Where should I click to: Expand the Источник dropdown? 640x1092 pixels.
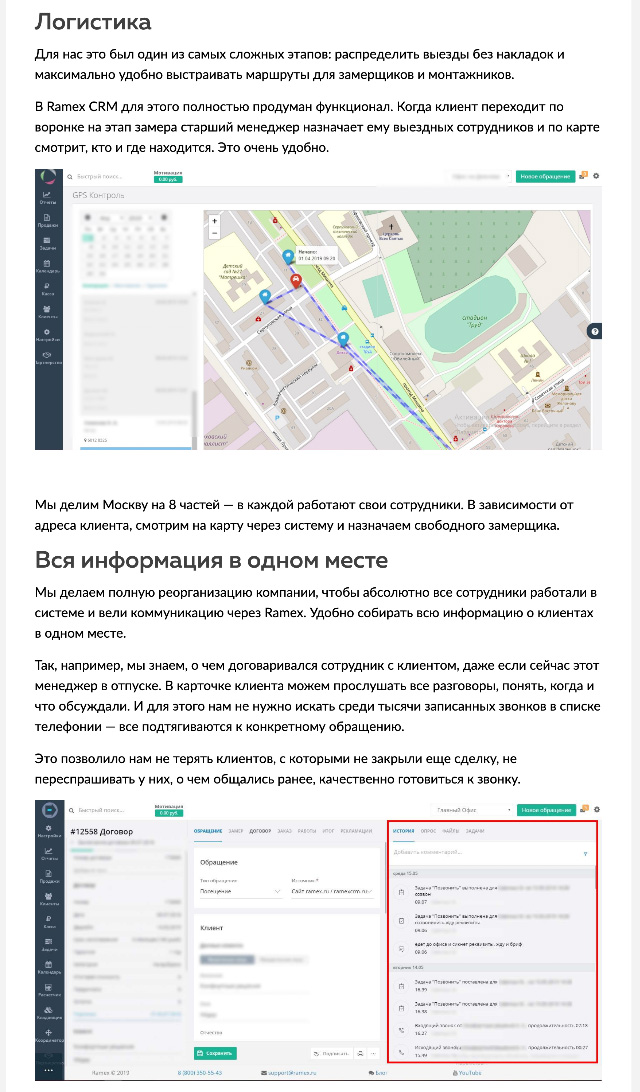[x=334, y=891]
